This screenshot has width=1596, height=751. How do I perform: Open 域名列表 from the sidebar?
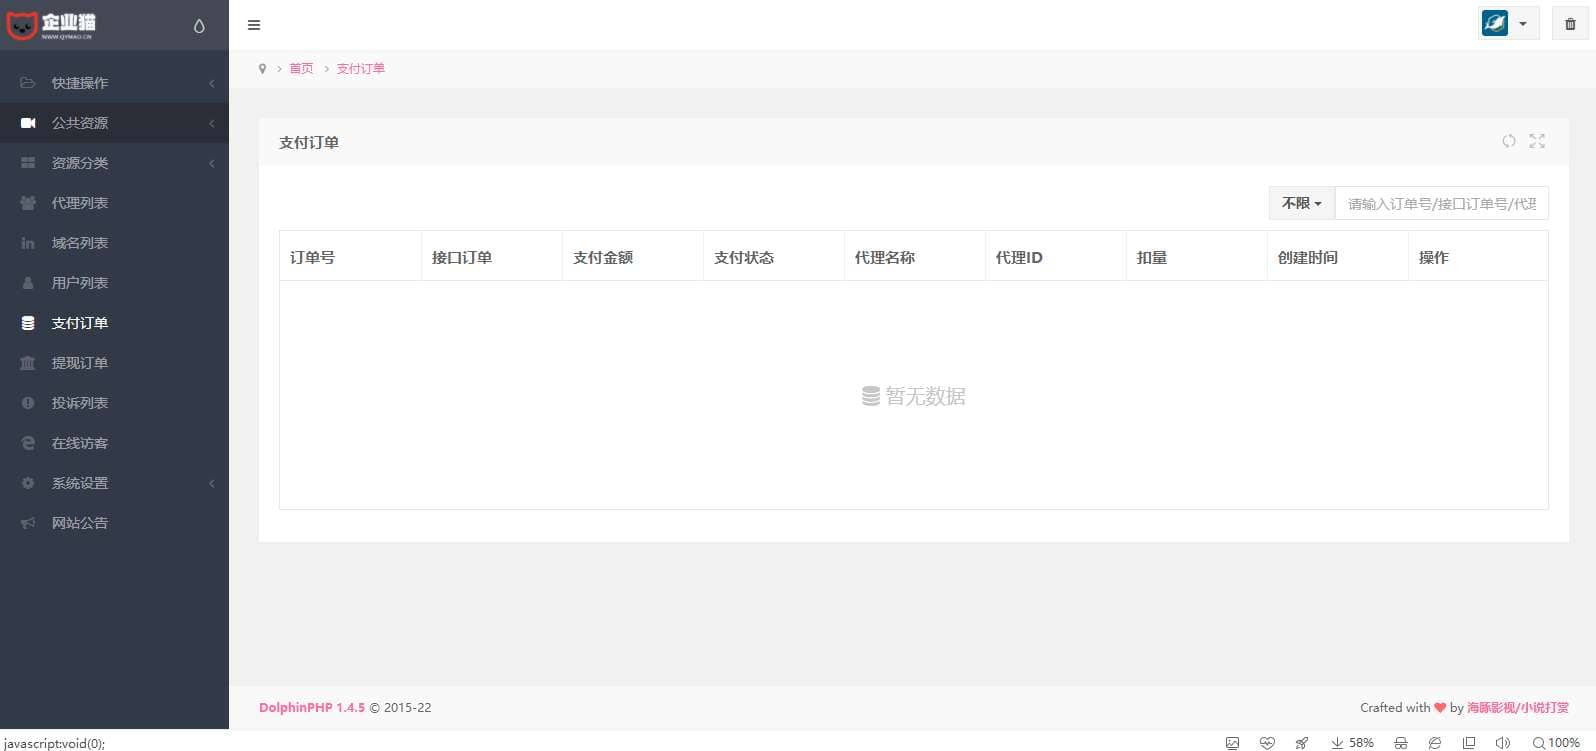pyautogui.click(x=80, y=243)
